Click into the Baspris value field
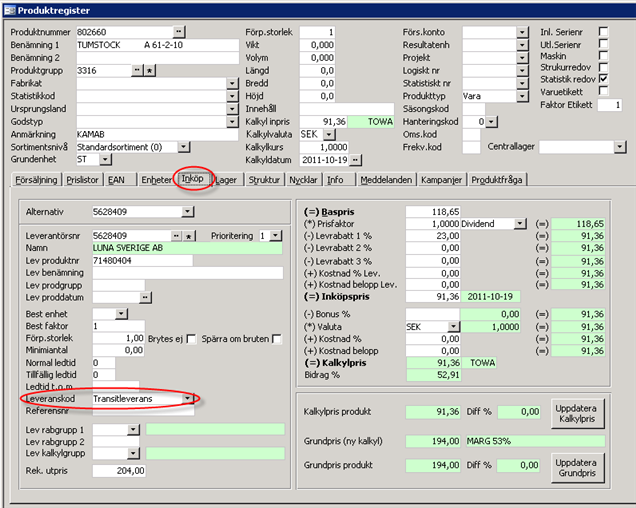 pyautogui.click(x=432, y=211)
